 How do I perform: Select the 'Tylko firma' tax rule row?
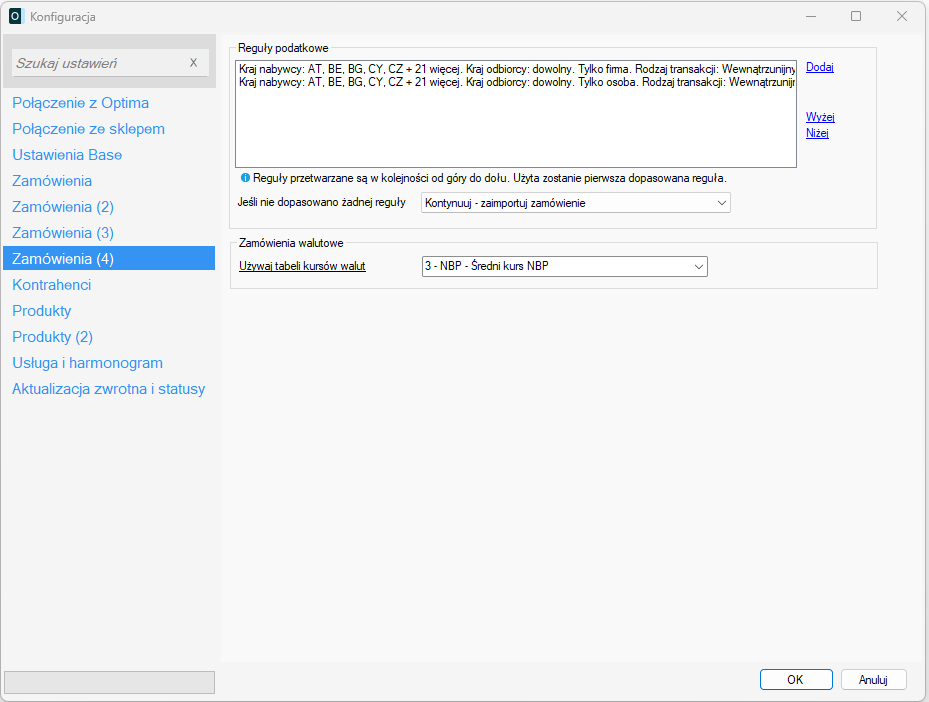point(515,69)
